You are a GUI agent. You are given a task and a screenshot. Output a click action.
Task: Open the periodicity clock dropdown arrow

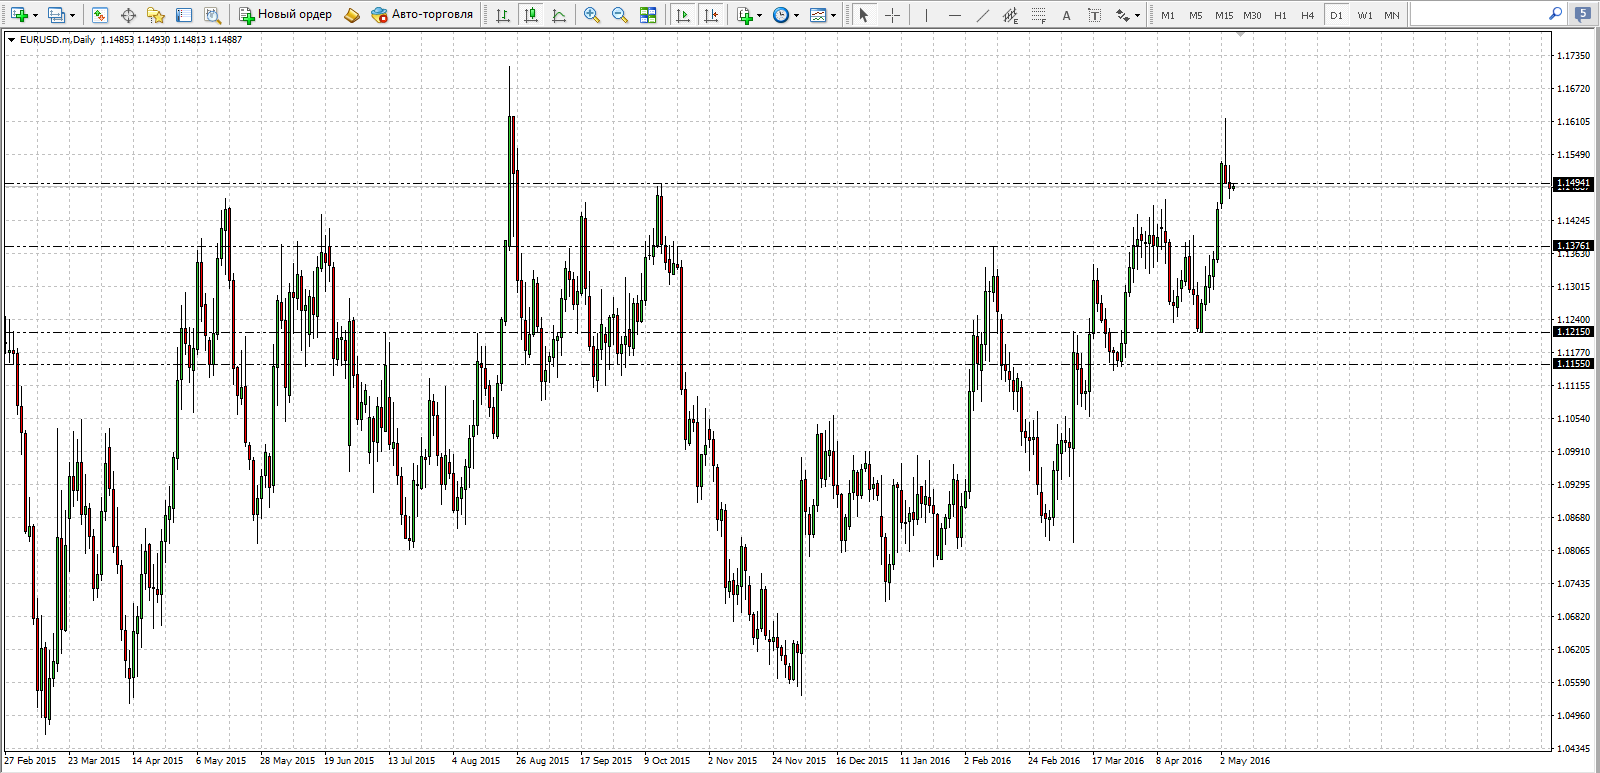pyautogui.click(x=796, y=15)
